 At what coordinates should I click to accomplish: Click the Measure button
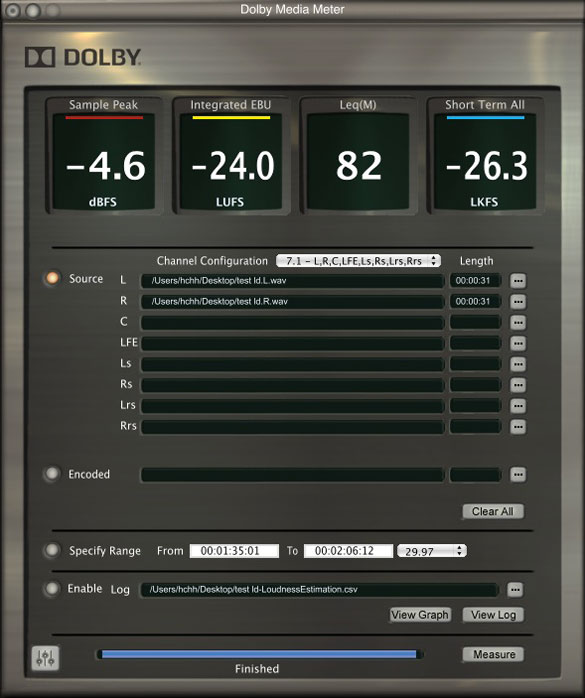[493, 654]
